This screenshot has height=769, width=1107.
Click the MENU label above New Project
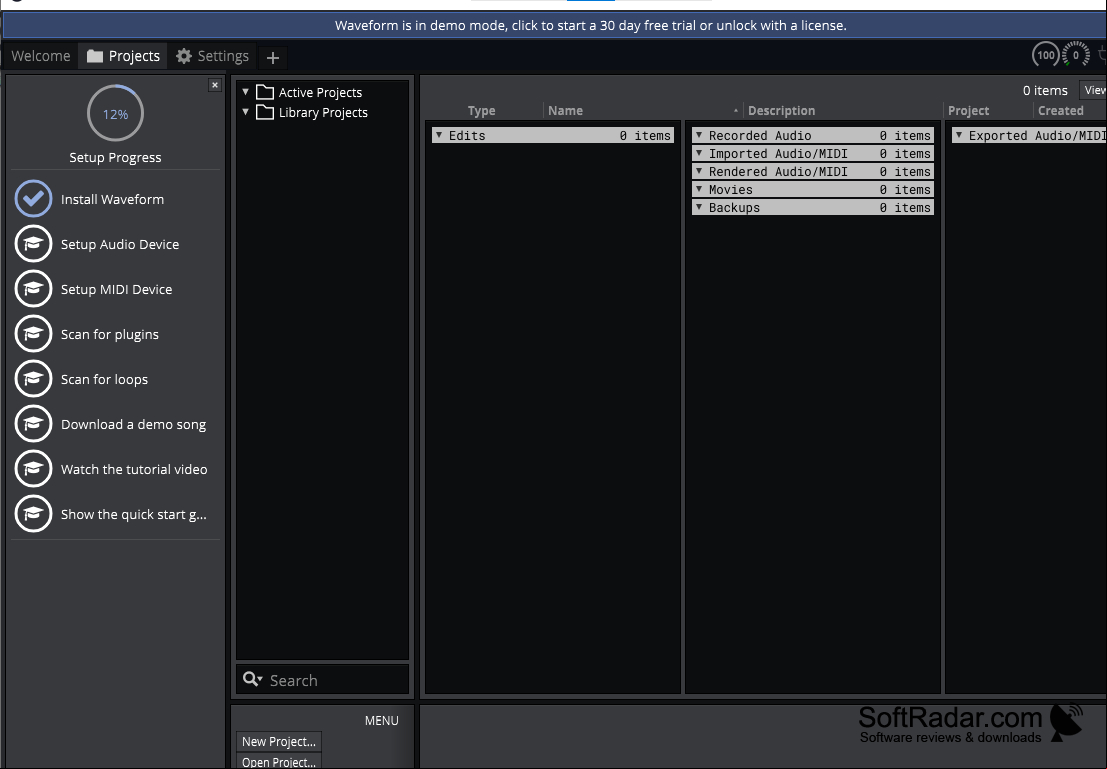tap(381, 720)
